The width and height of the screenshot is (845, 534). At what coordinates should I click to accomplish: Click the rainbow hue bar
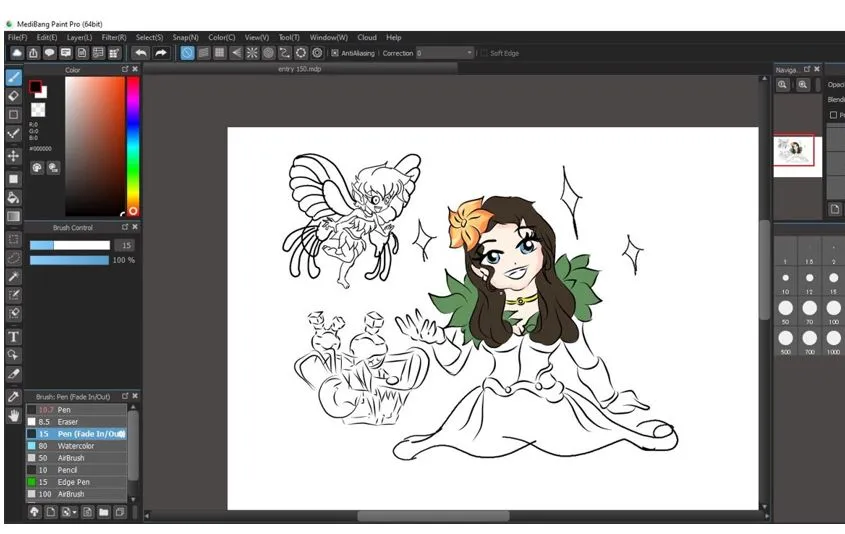pos(133,145)
